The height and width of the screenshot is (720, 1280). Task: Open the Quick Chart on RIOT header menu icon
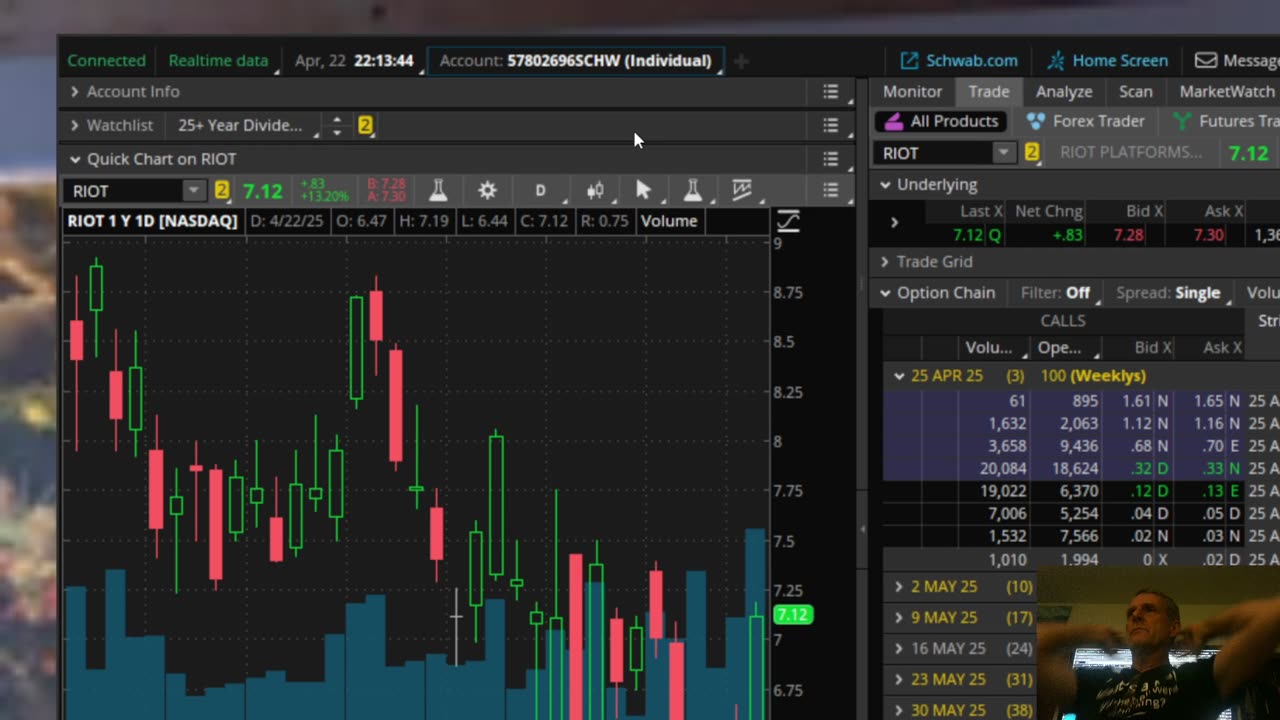(830, 158)
